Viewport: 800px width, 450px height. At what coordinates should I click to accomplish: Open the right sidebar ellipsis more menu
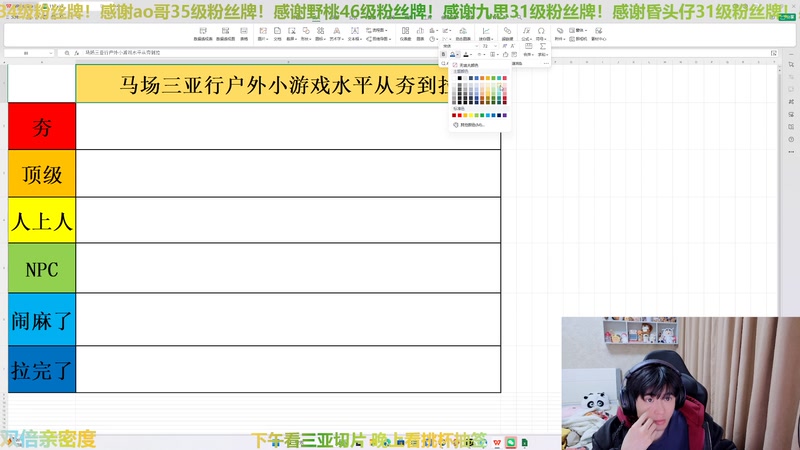[x=791, y=152]
